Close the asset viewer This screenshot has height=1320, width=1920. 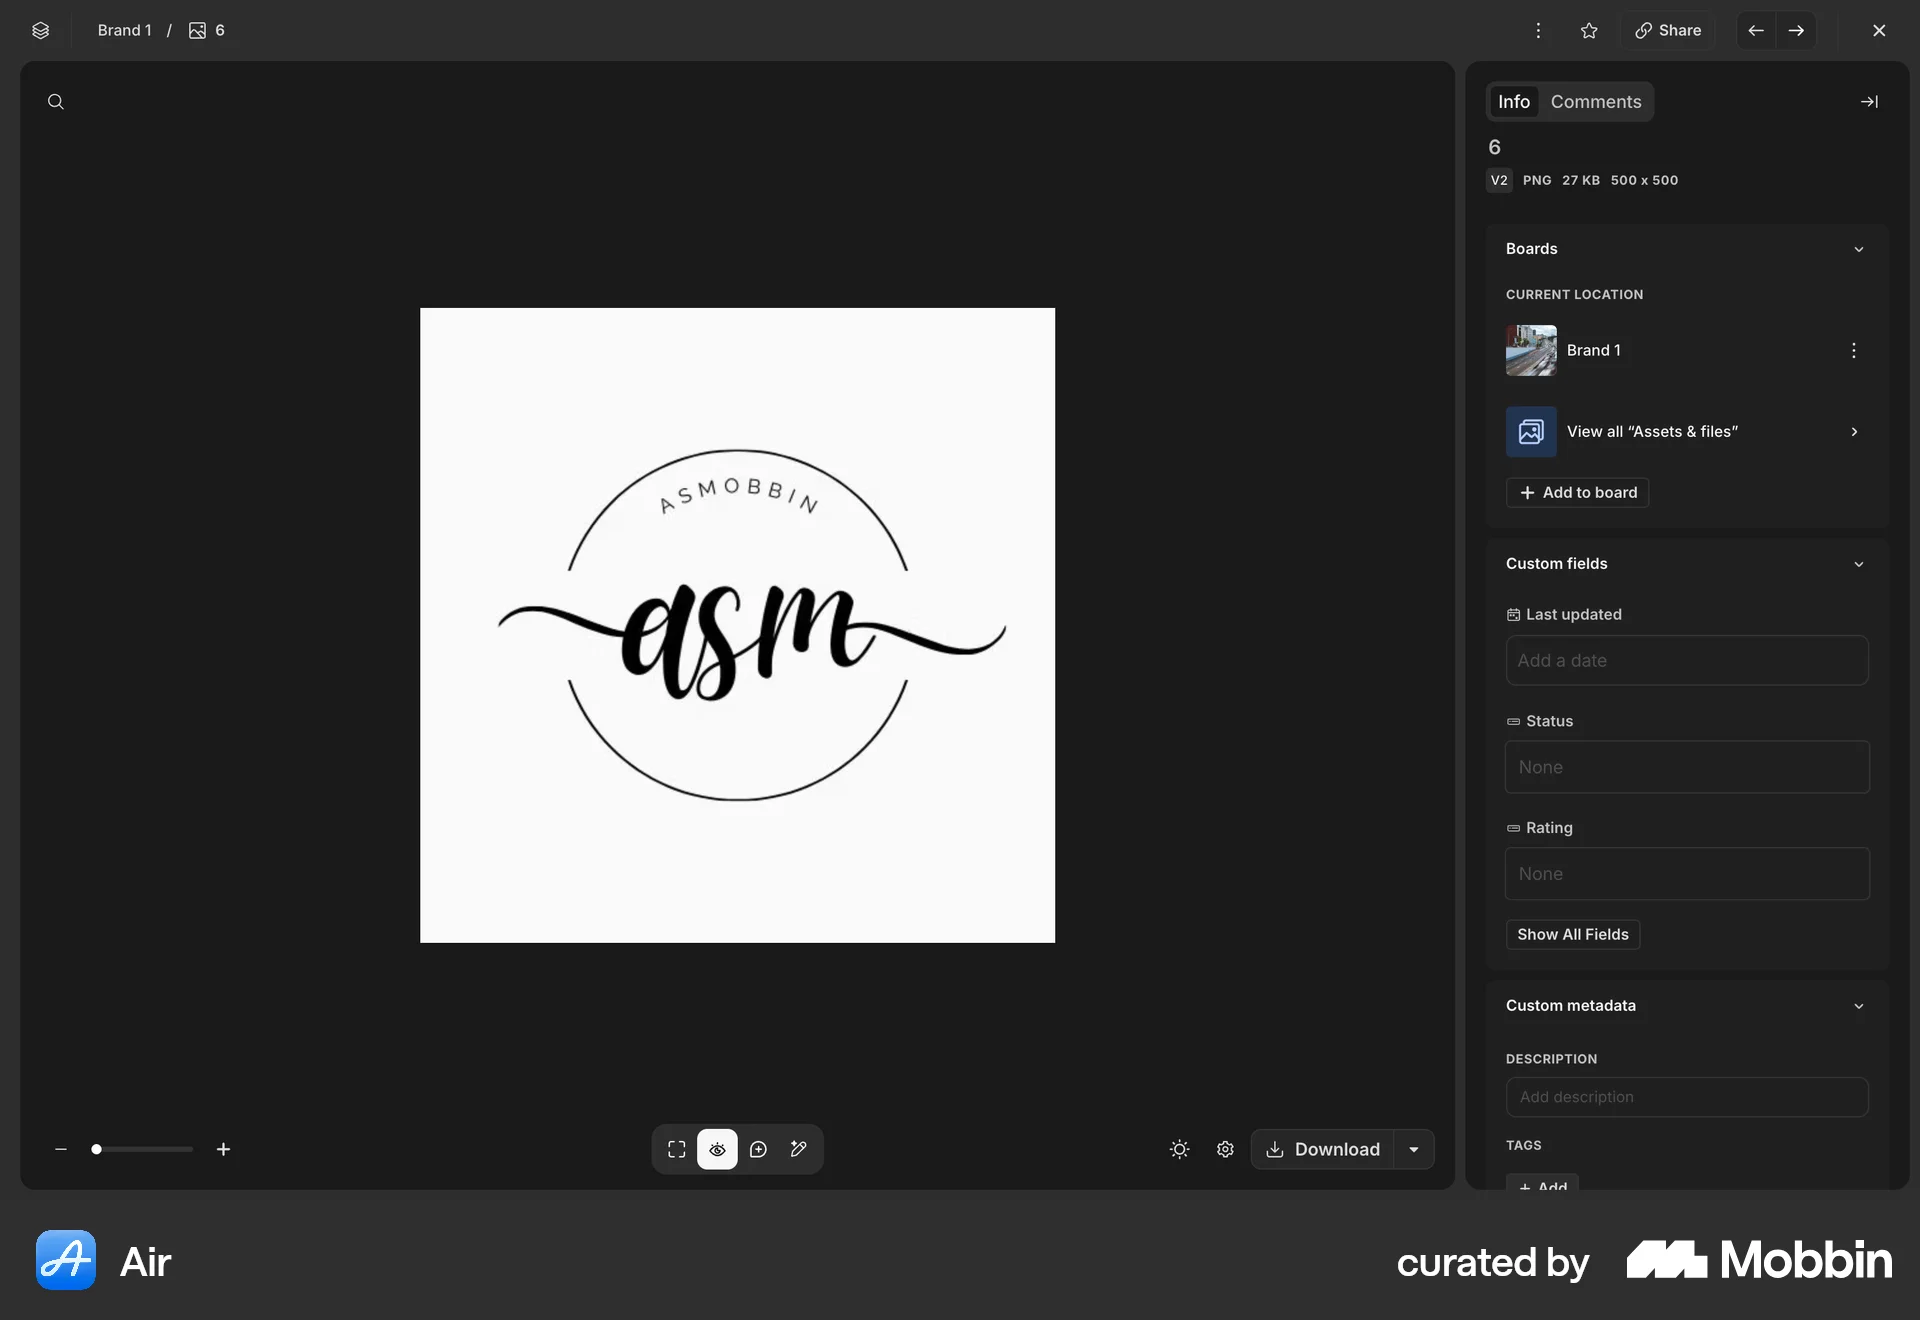click(1879, 30)
